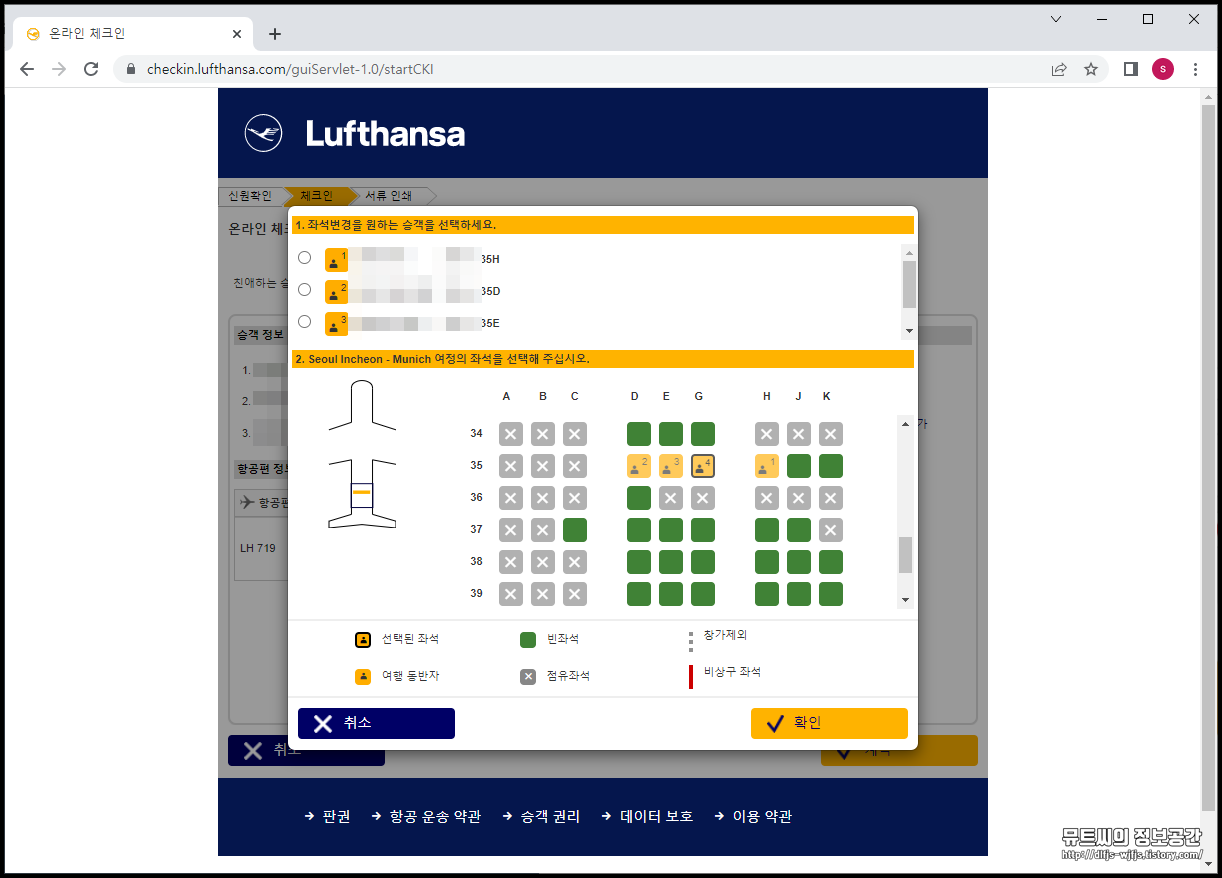Click companion seat 35E marked 3

click(671, 466)
